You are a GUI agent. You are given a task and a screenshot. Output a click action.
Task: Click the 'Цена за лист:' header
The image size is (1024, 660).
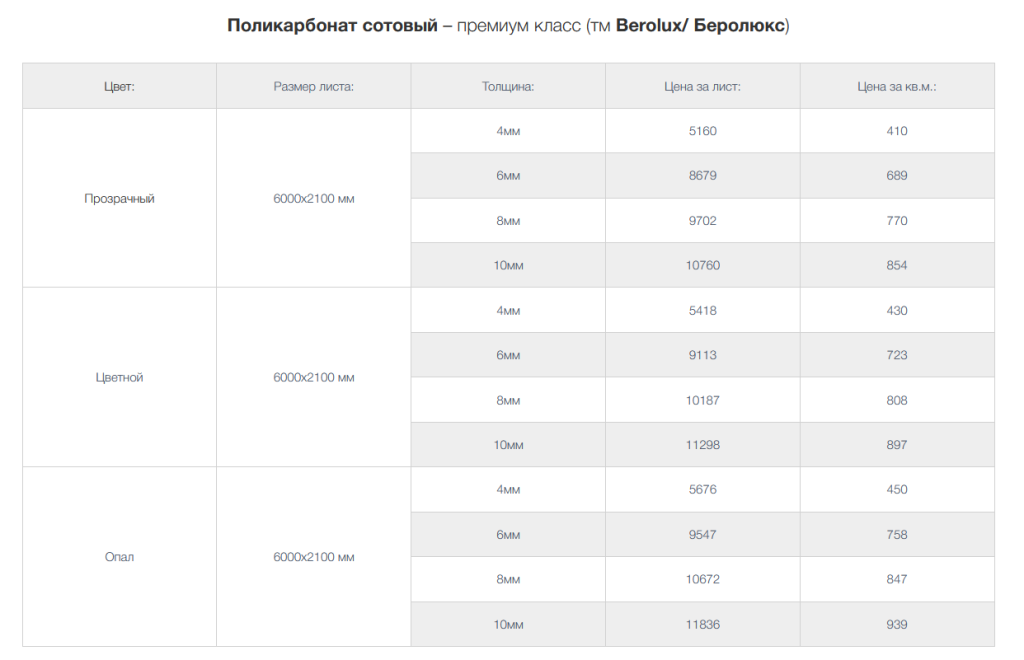pyautogui.click(x=702, y=86)
